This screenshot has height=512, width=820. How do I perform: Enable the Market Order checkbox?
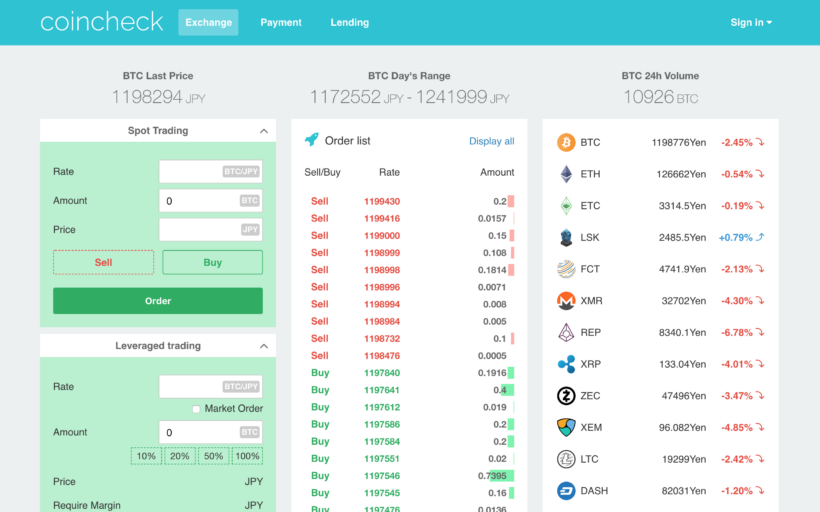[x=197, y=409]
